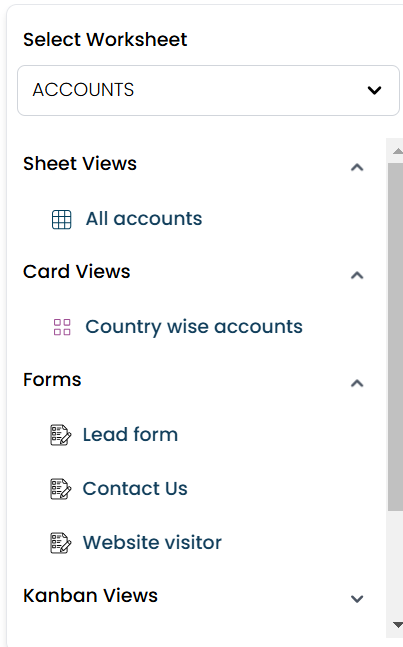Collapse the Card Views section chevron
Screen dimensions: 403x647
[x=357, y=275]
